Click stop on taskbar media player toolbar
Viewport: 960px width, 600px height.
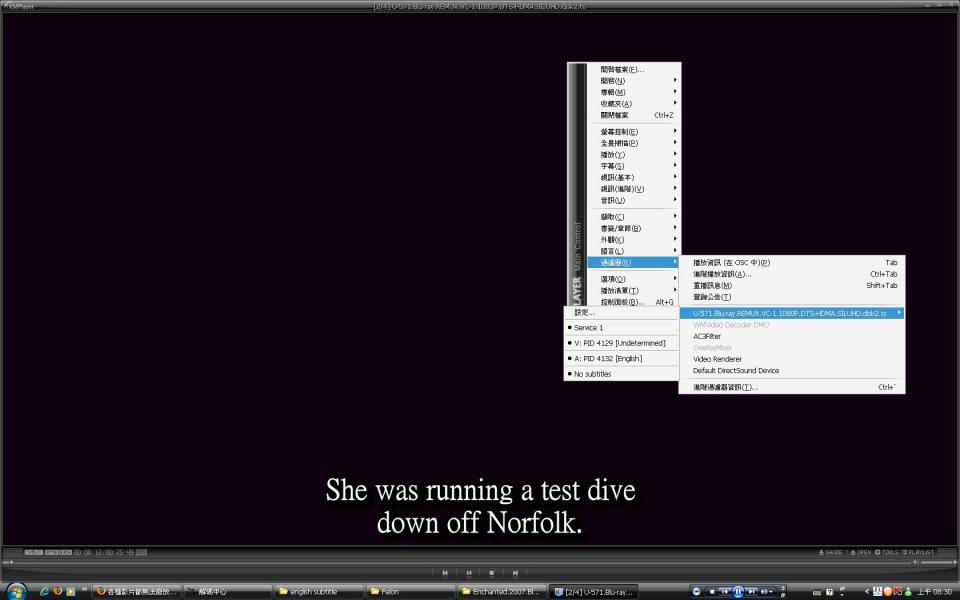(x=712, y=591)
